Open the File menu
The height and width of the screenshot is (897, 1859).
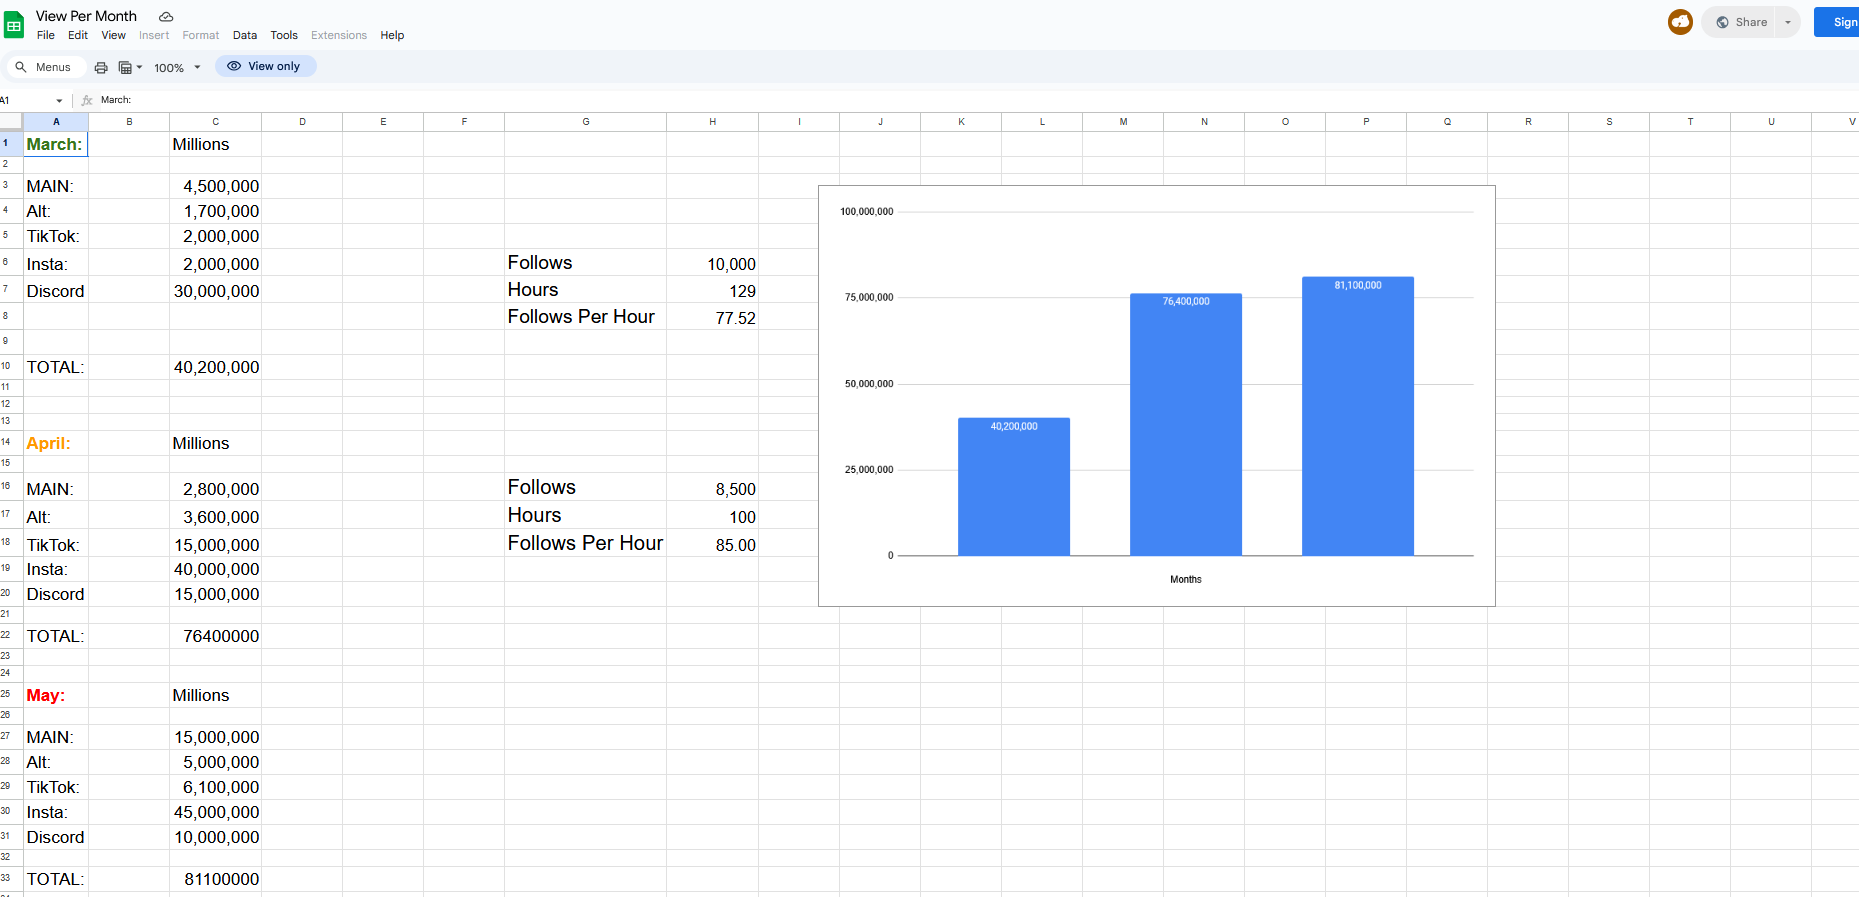click(x=46, y=35)
